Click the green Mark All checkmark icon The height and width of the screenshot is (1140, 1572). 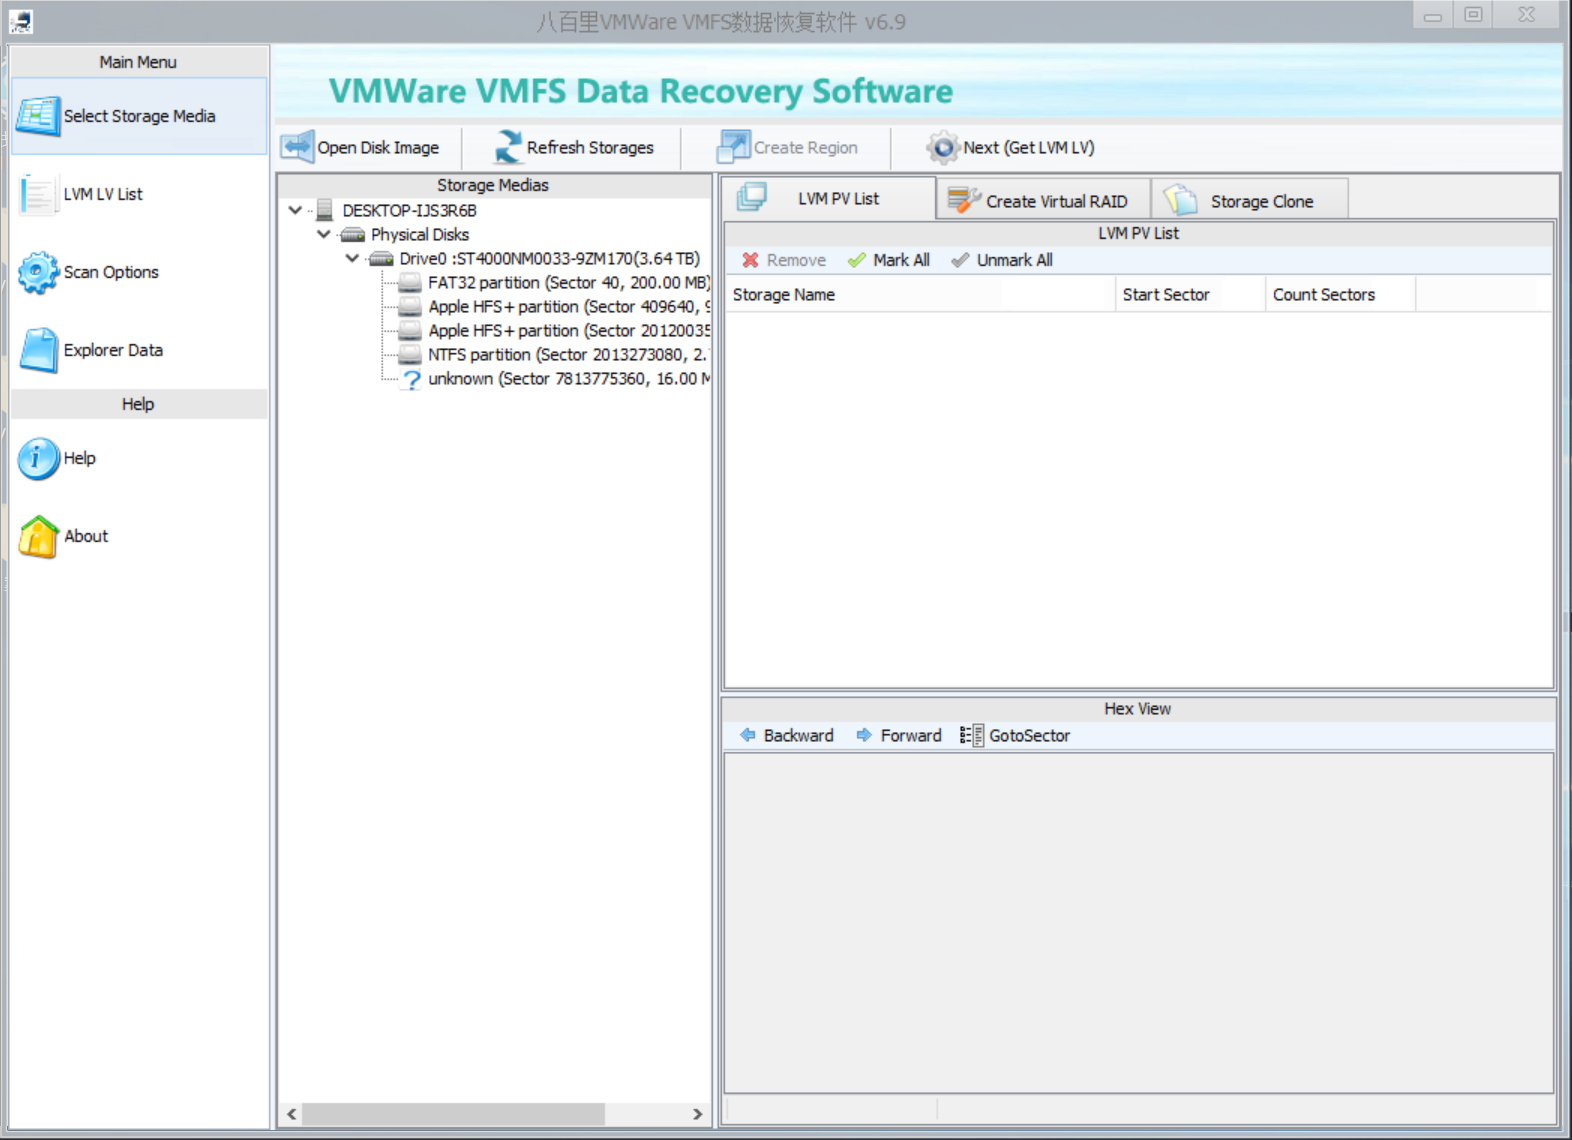click(x=856, y=260)
